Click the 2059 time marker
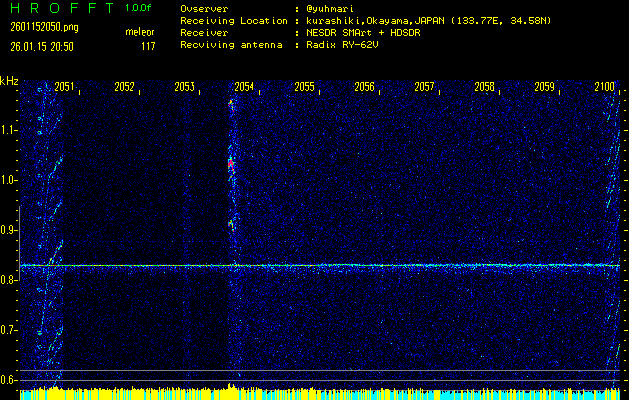 (x=544, y=87)
